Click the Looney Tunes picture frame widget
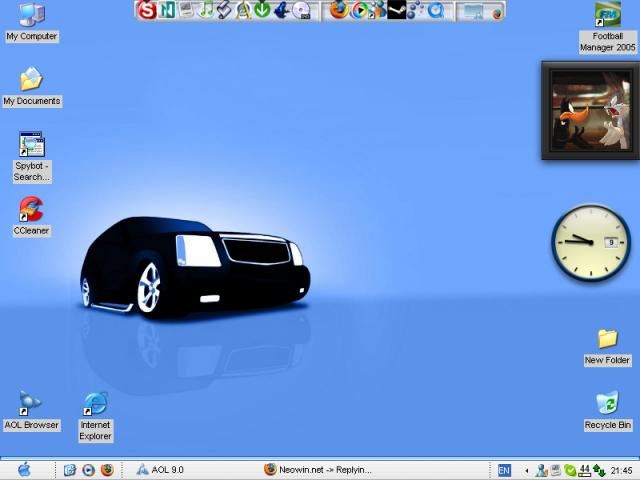This screenshot has height=480, width=640. click(590, 110)
